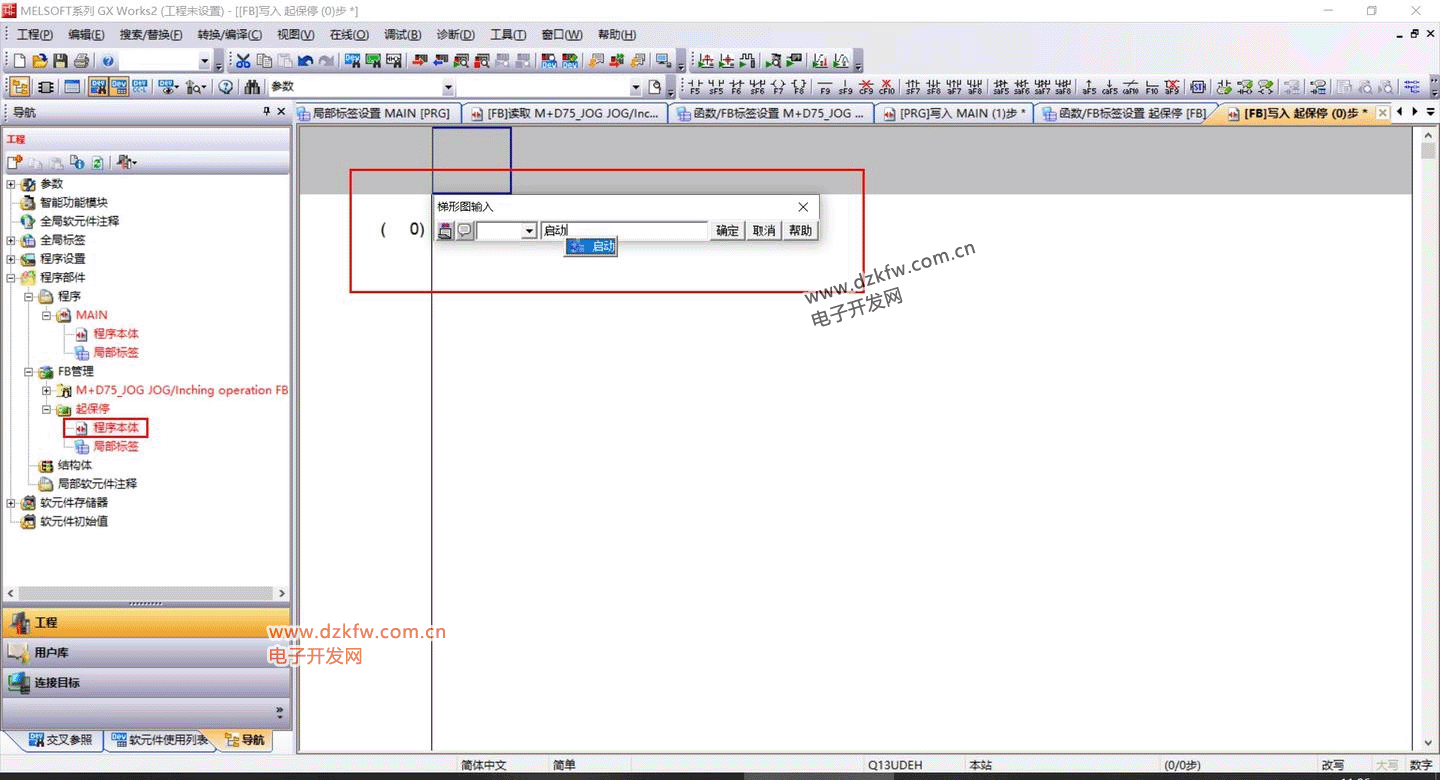Click the Print icon in toolbar
Viewport: 1440px width, 780px height.
(x=81, y=61)
